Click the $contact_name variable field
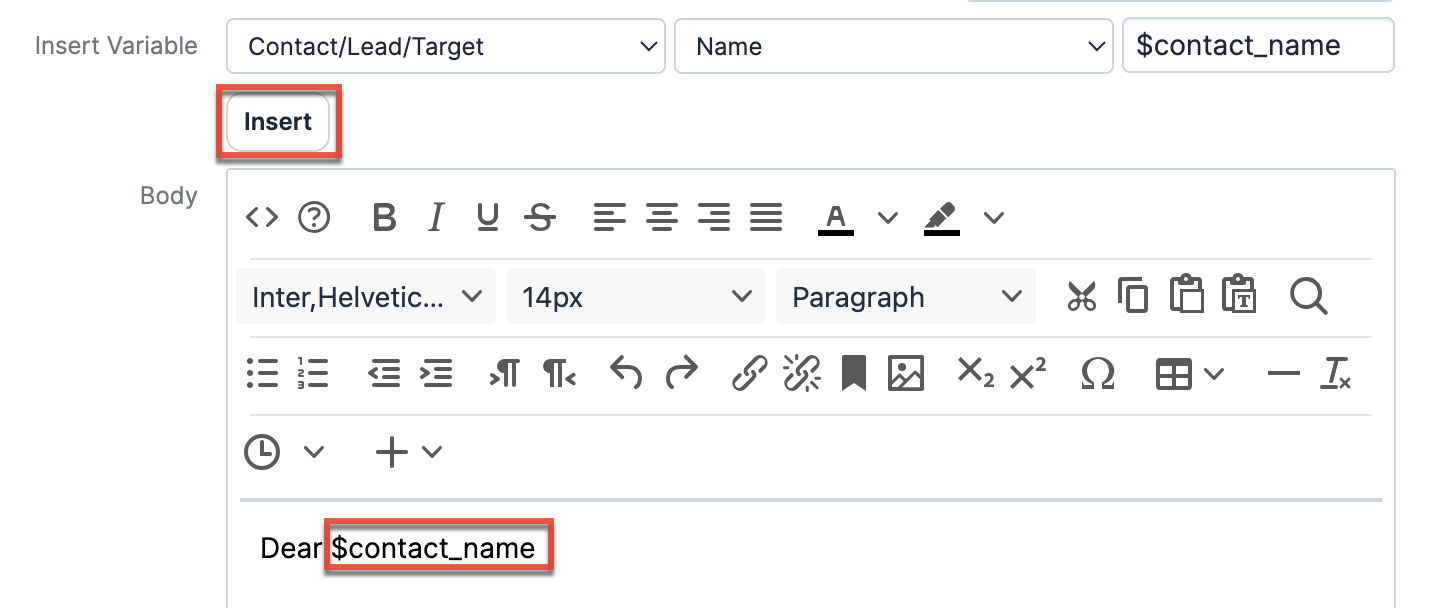This screenshot has width=1434, height=608. [x=1257, y=46]
